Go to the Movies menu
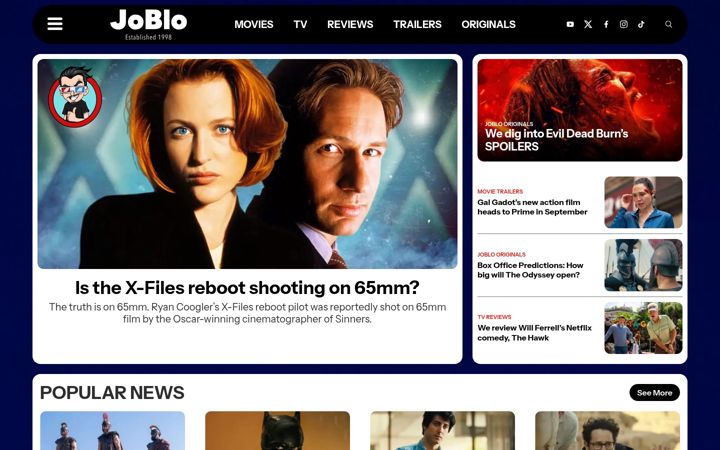The image size is (720, 450). (x=253, y=24)
